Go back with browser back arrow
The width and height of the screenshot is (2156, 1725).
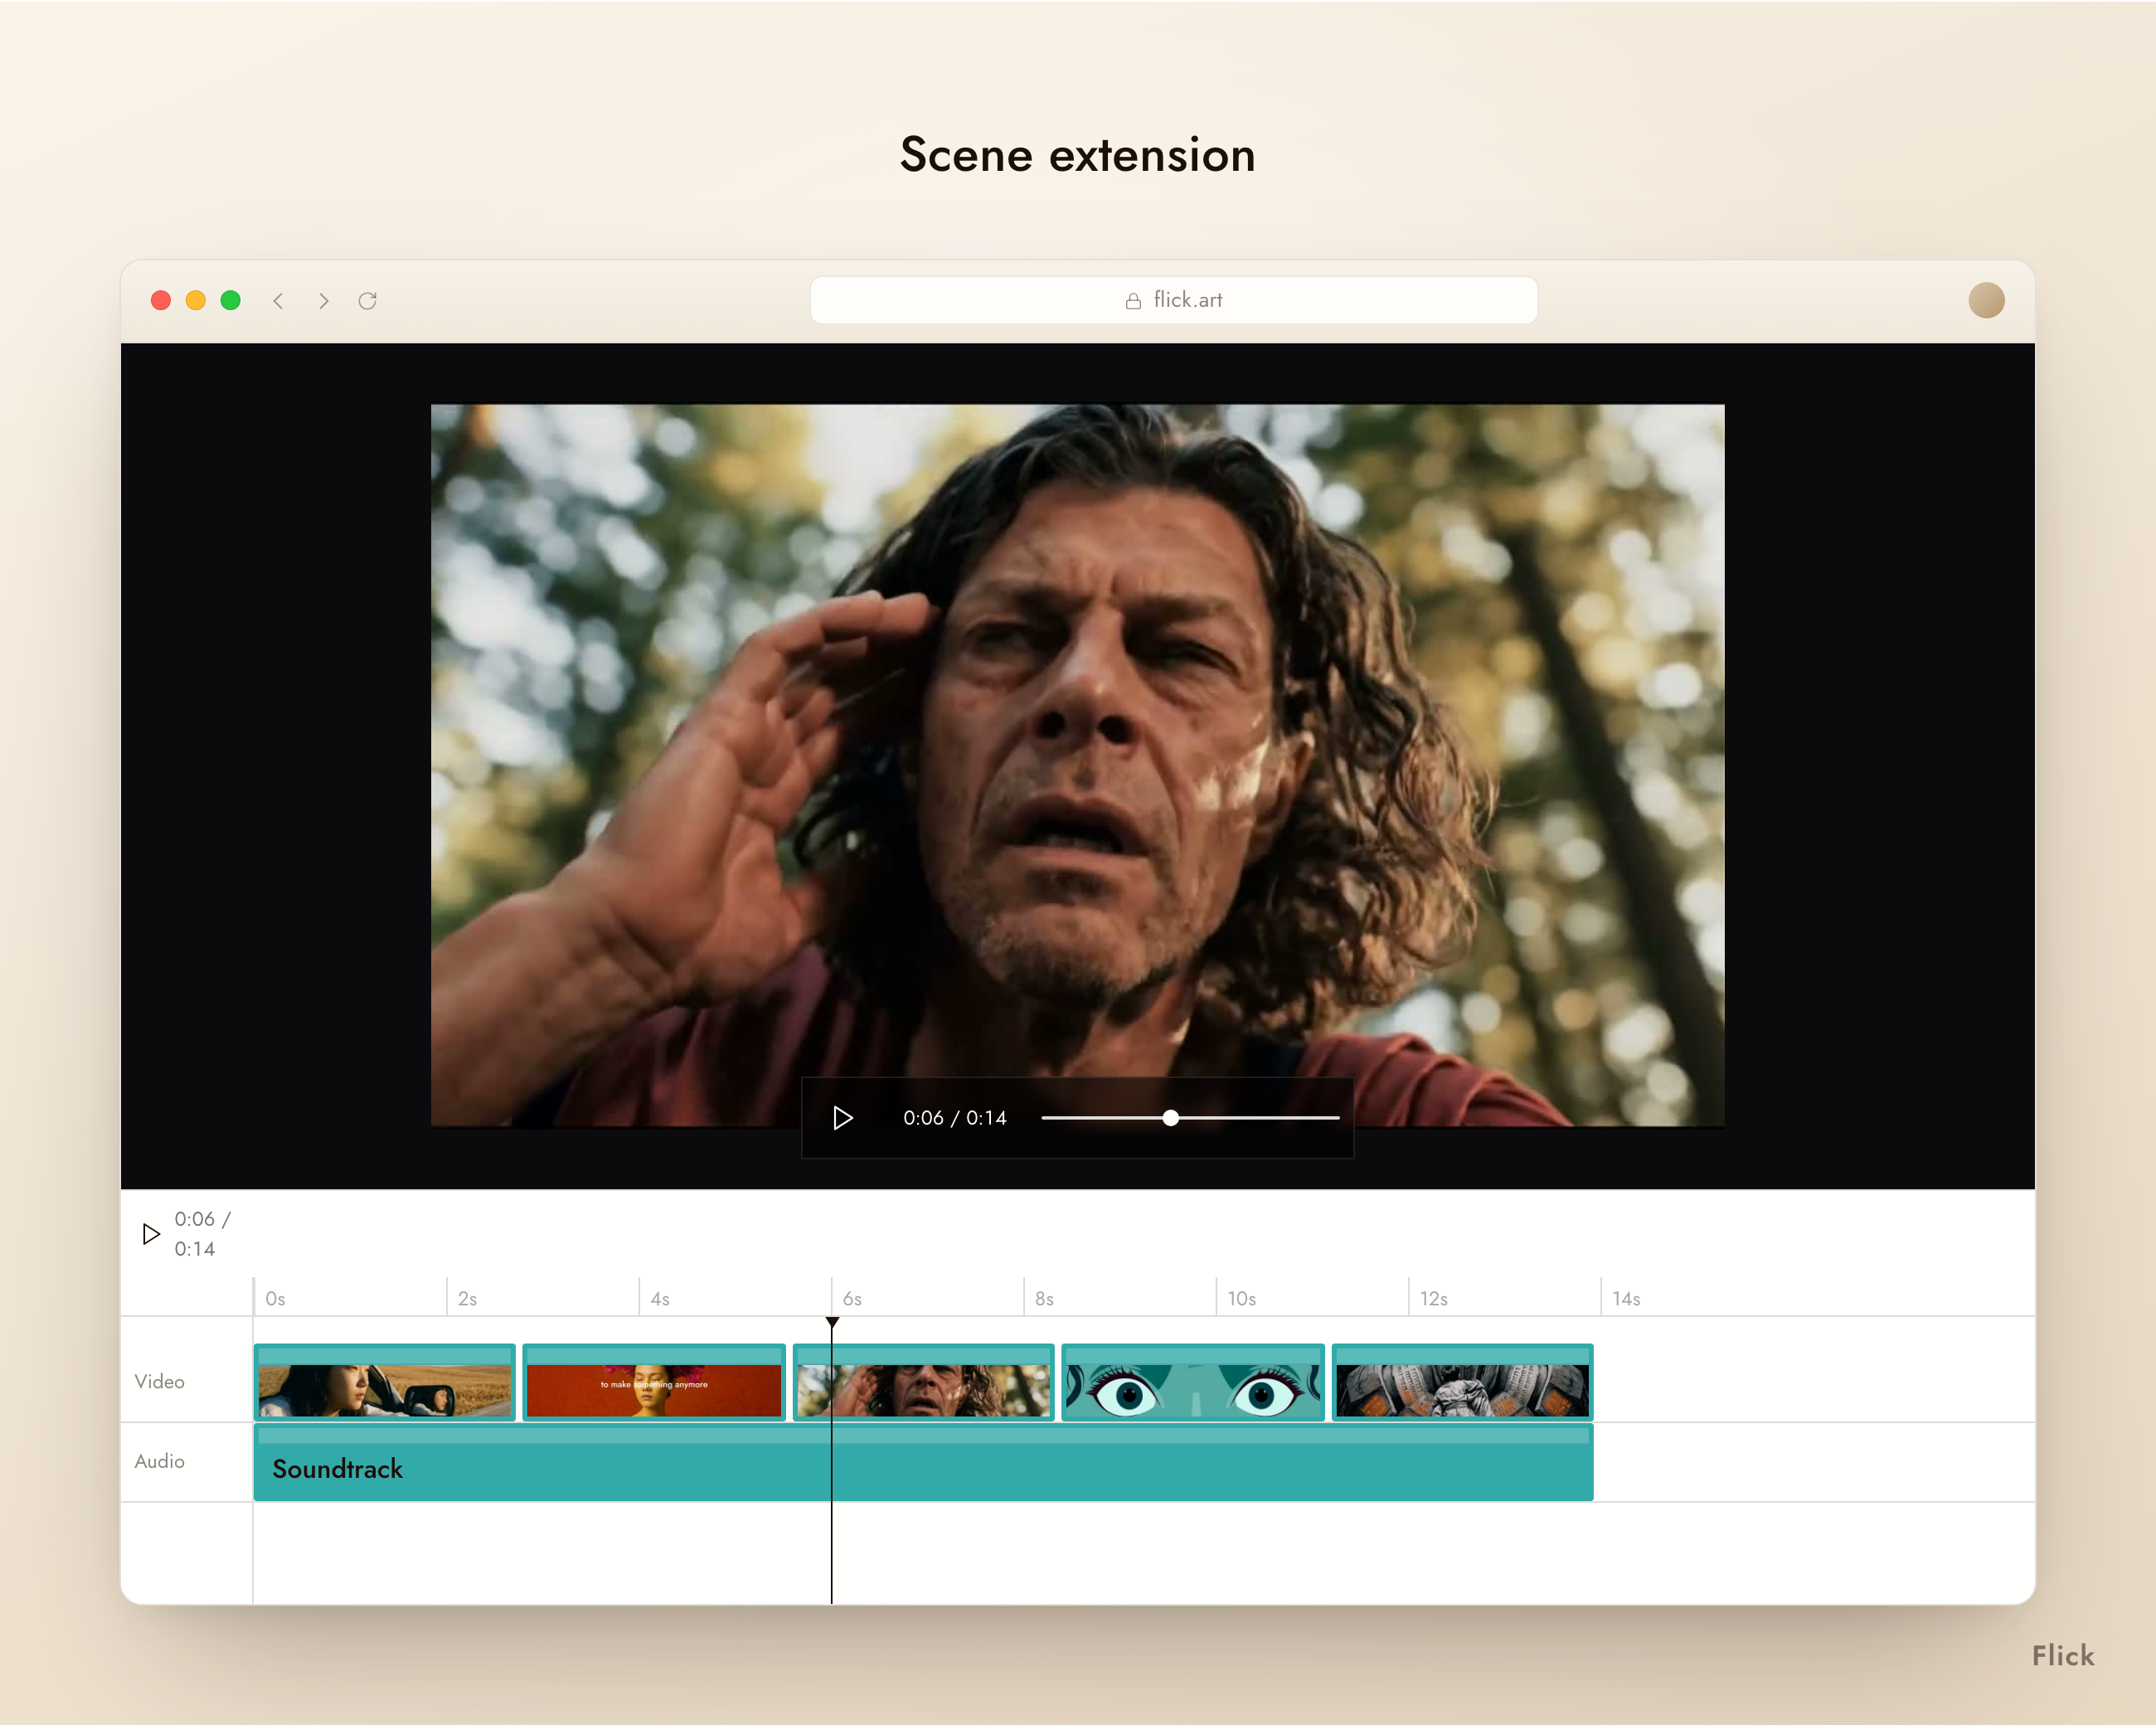click(x=279, y=300)
